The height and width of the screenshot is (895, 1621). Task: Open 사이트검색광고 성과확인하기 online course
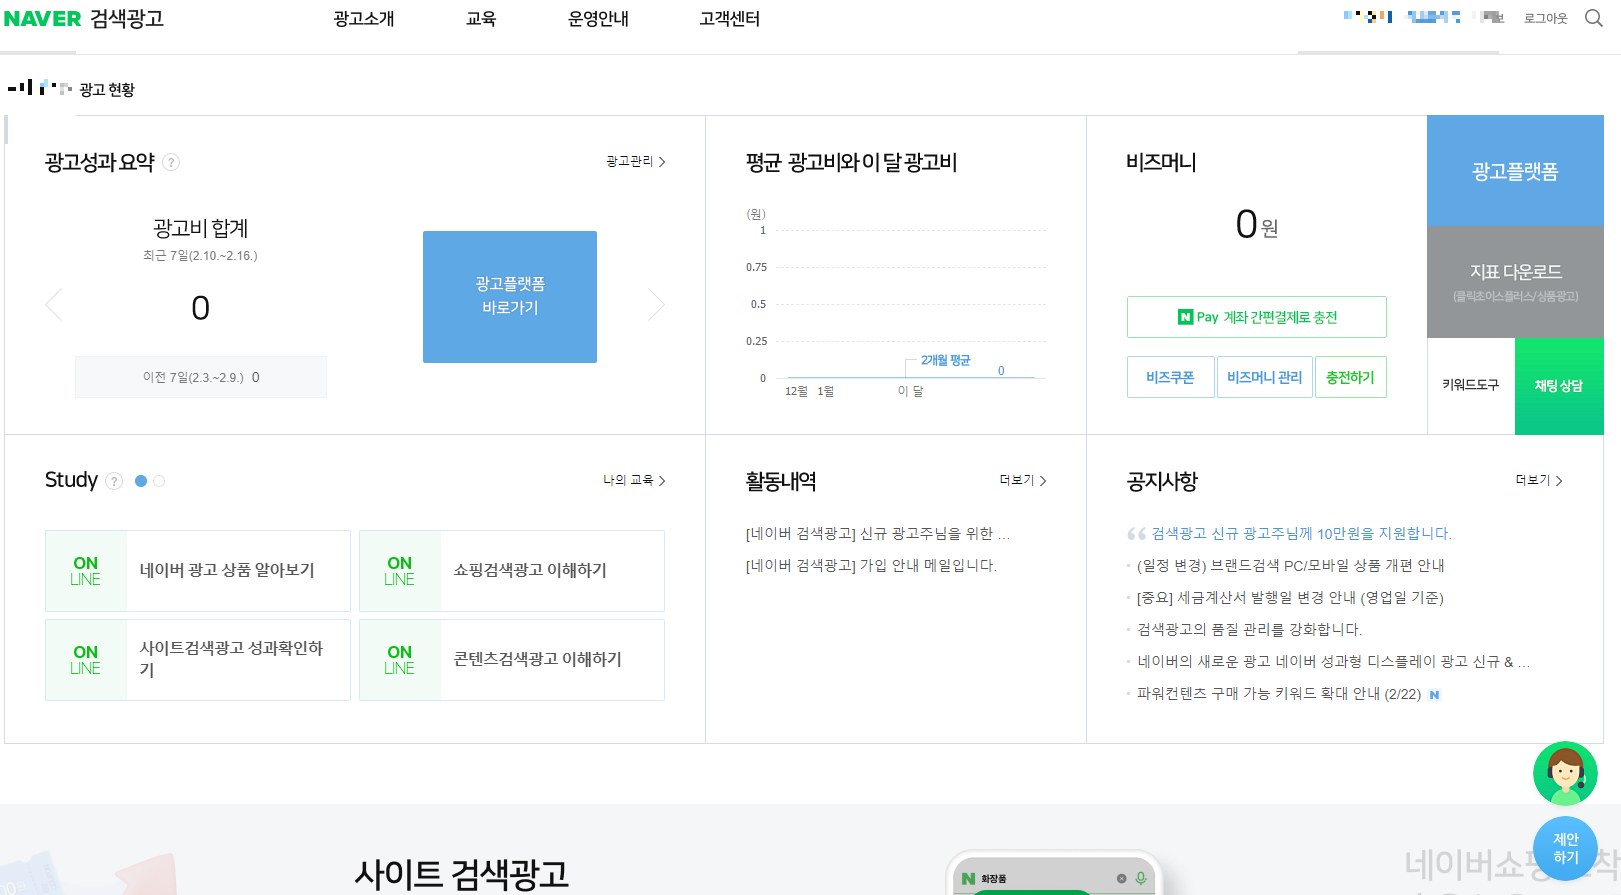tap(198, 660)
